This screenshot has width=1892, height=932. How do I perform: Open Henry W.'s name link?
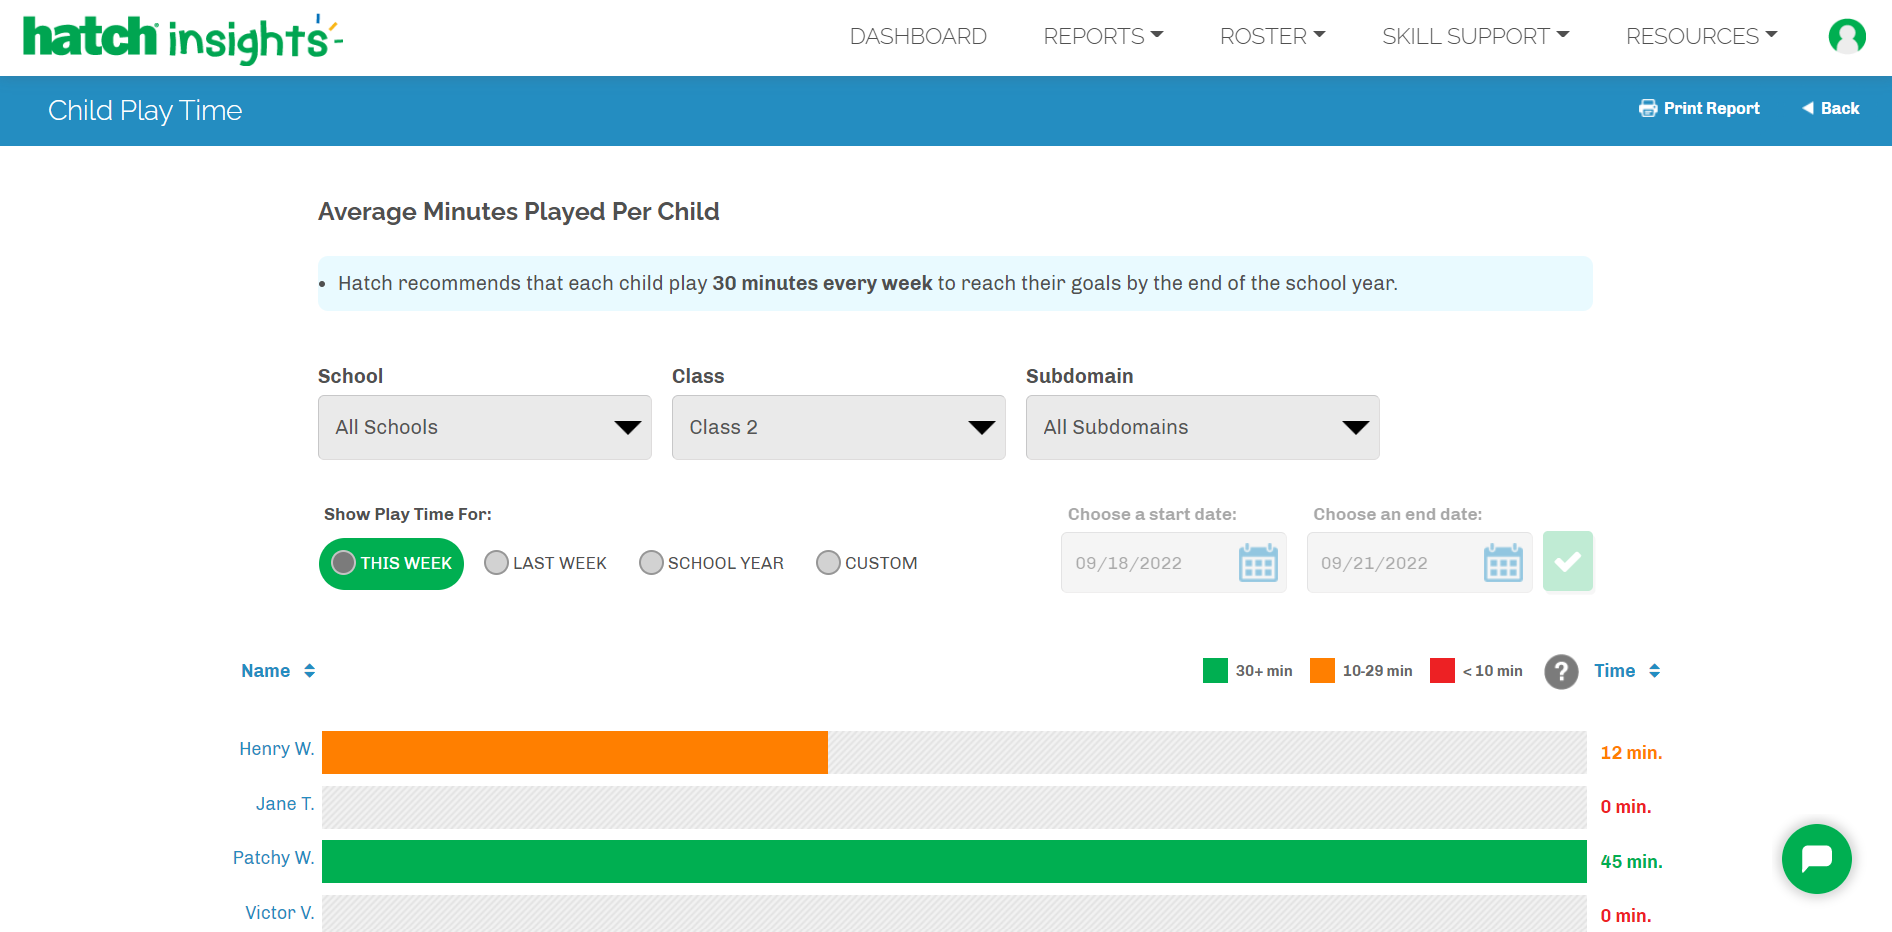coord(276,749)
